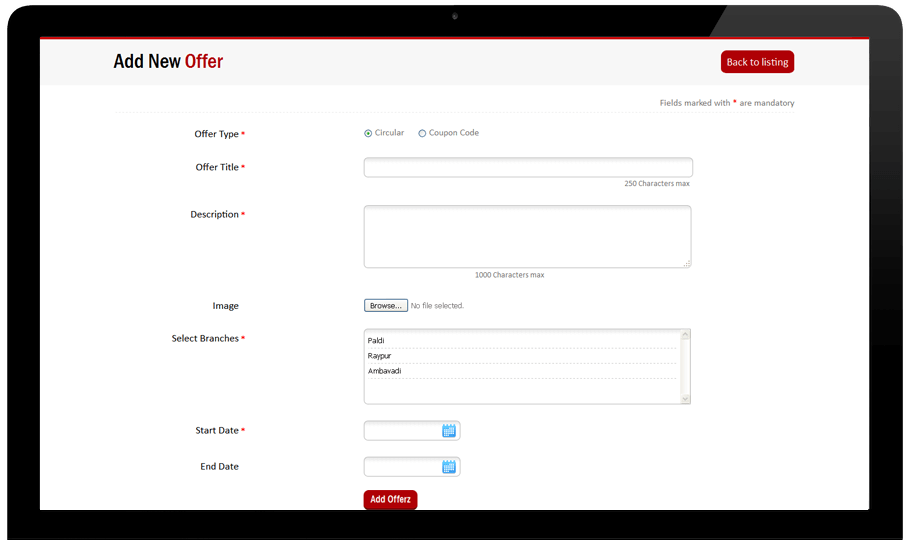Image resolution: width=910 pixels, height=540 pixels.
Task: Click inside the Description text area
Action: pyautogui.click(x=527, y=236)
